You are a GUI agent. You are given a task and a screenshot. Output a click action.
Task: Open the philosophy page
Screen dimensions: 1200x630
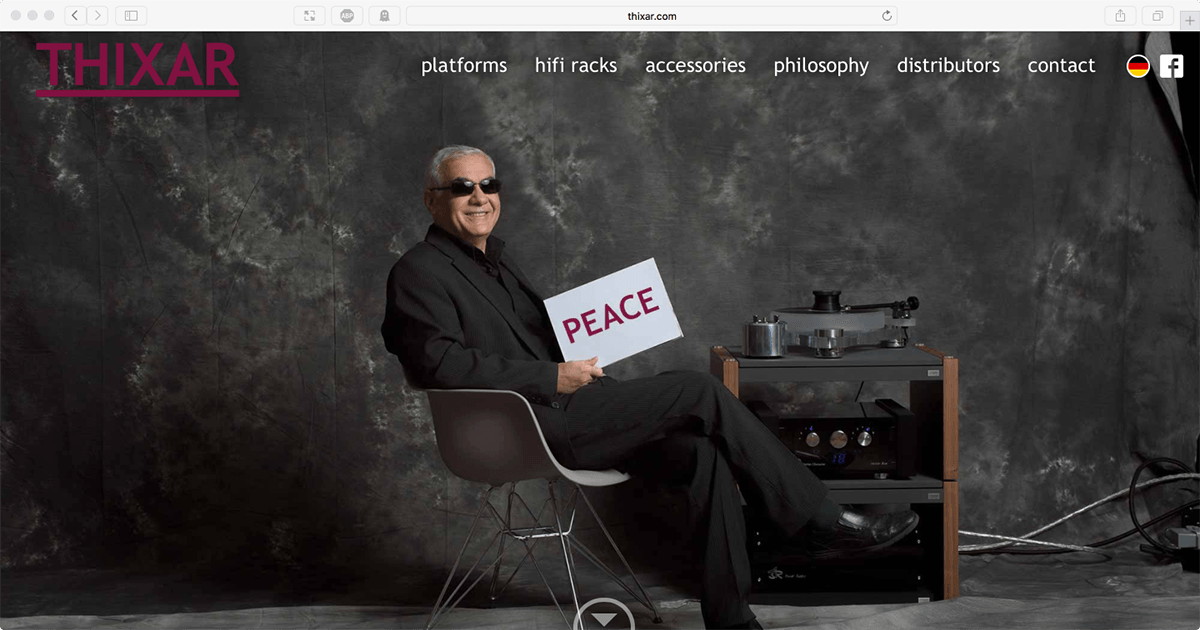(821, 66)
